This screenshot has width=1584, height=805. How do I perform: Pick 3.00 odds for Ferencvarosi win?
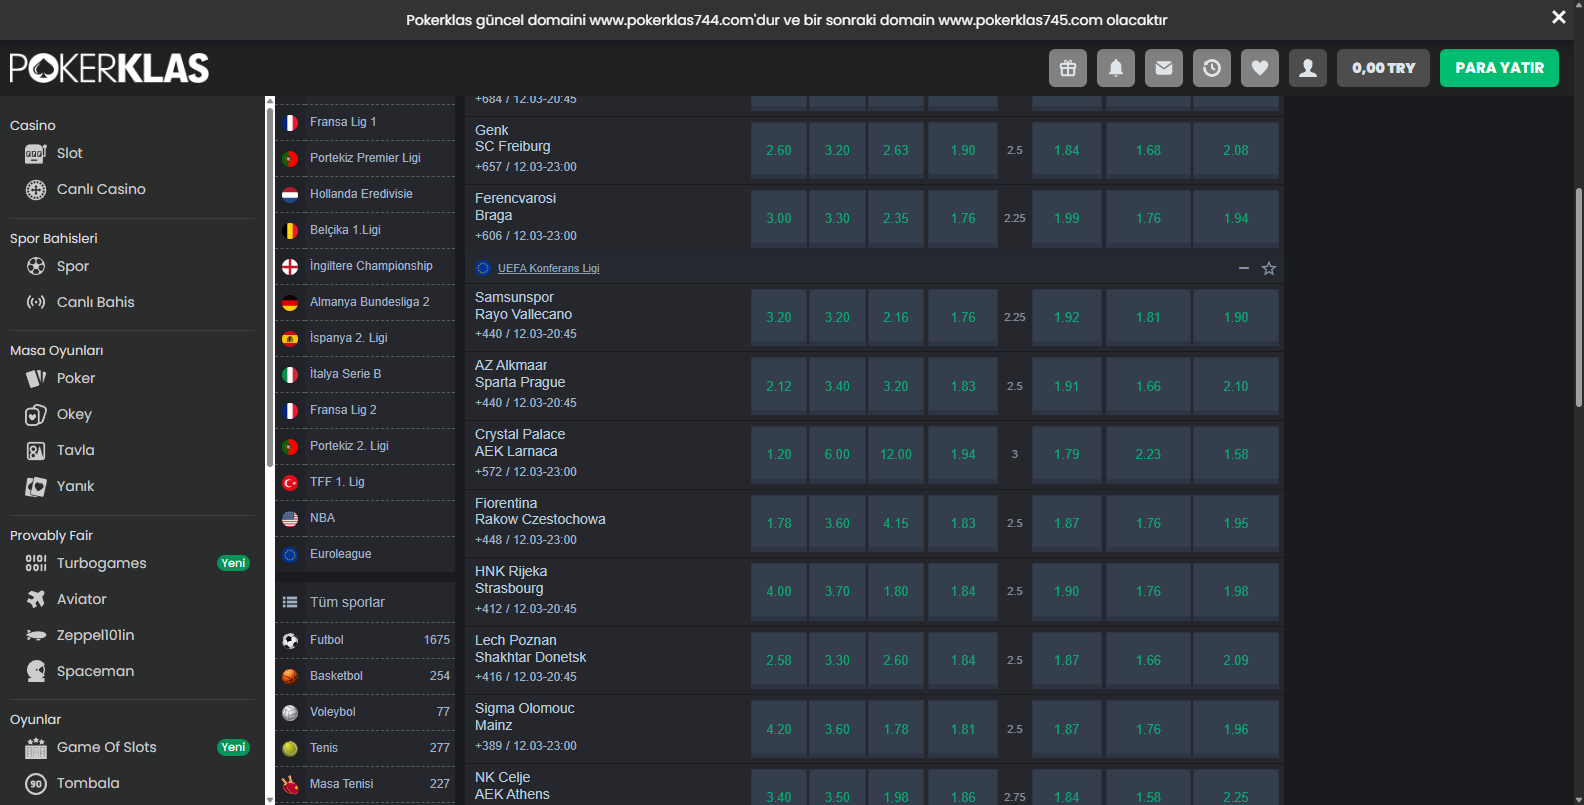pyautogui.click(x=778, y=219)
